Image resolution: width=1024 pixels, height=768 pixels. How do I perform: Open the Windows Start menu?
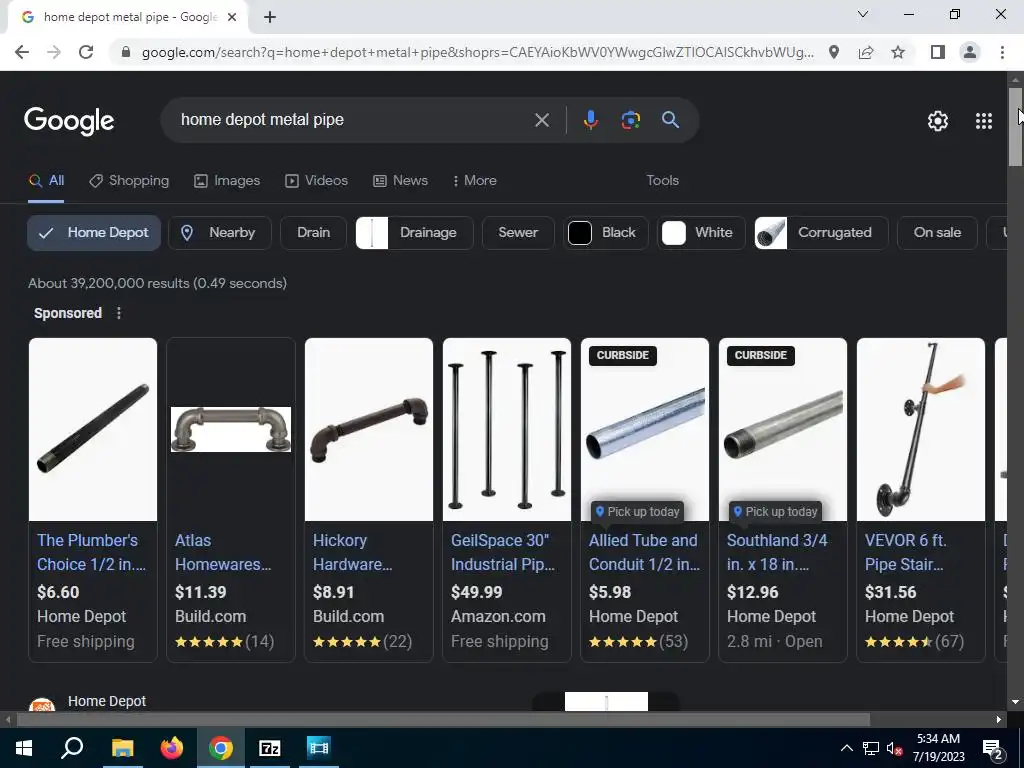[24, 748]
